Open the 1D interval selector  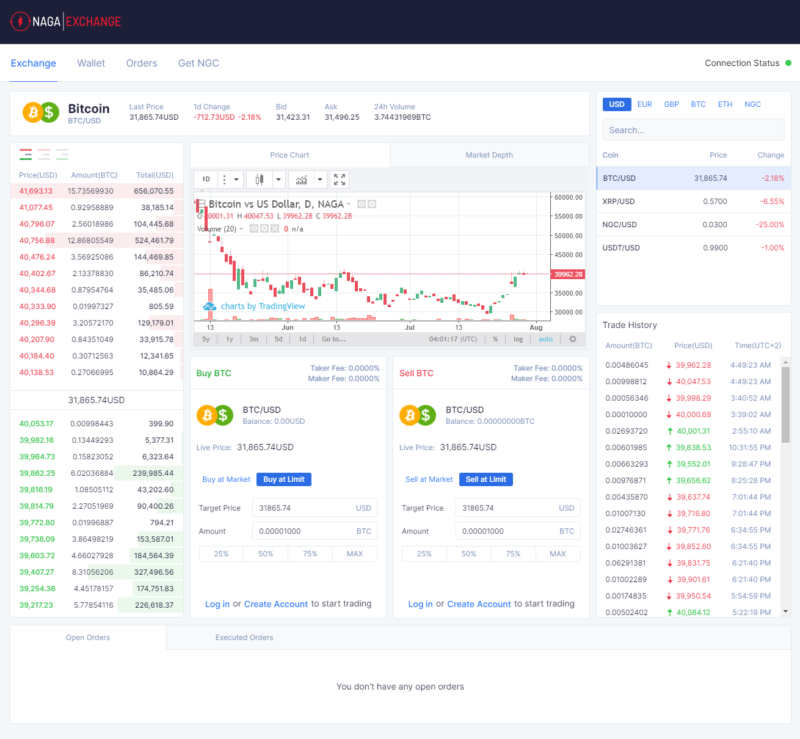coord(206,180)
